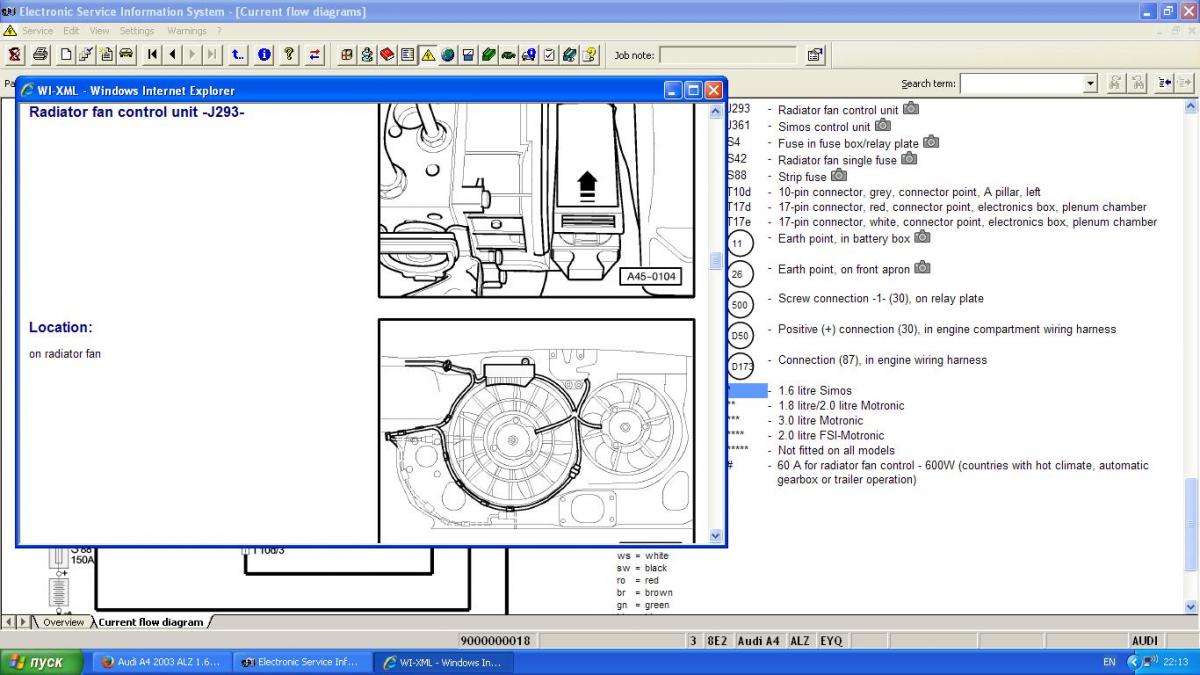Open camera icon for Fuse in fuse box/relay plate
The image size is (1200, 675).
click(x=931, y=142)
